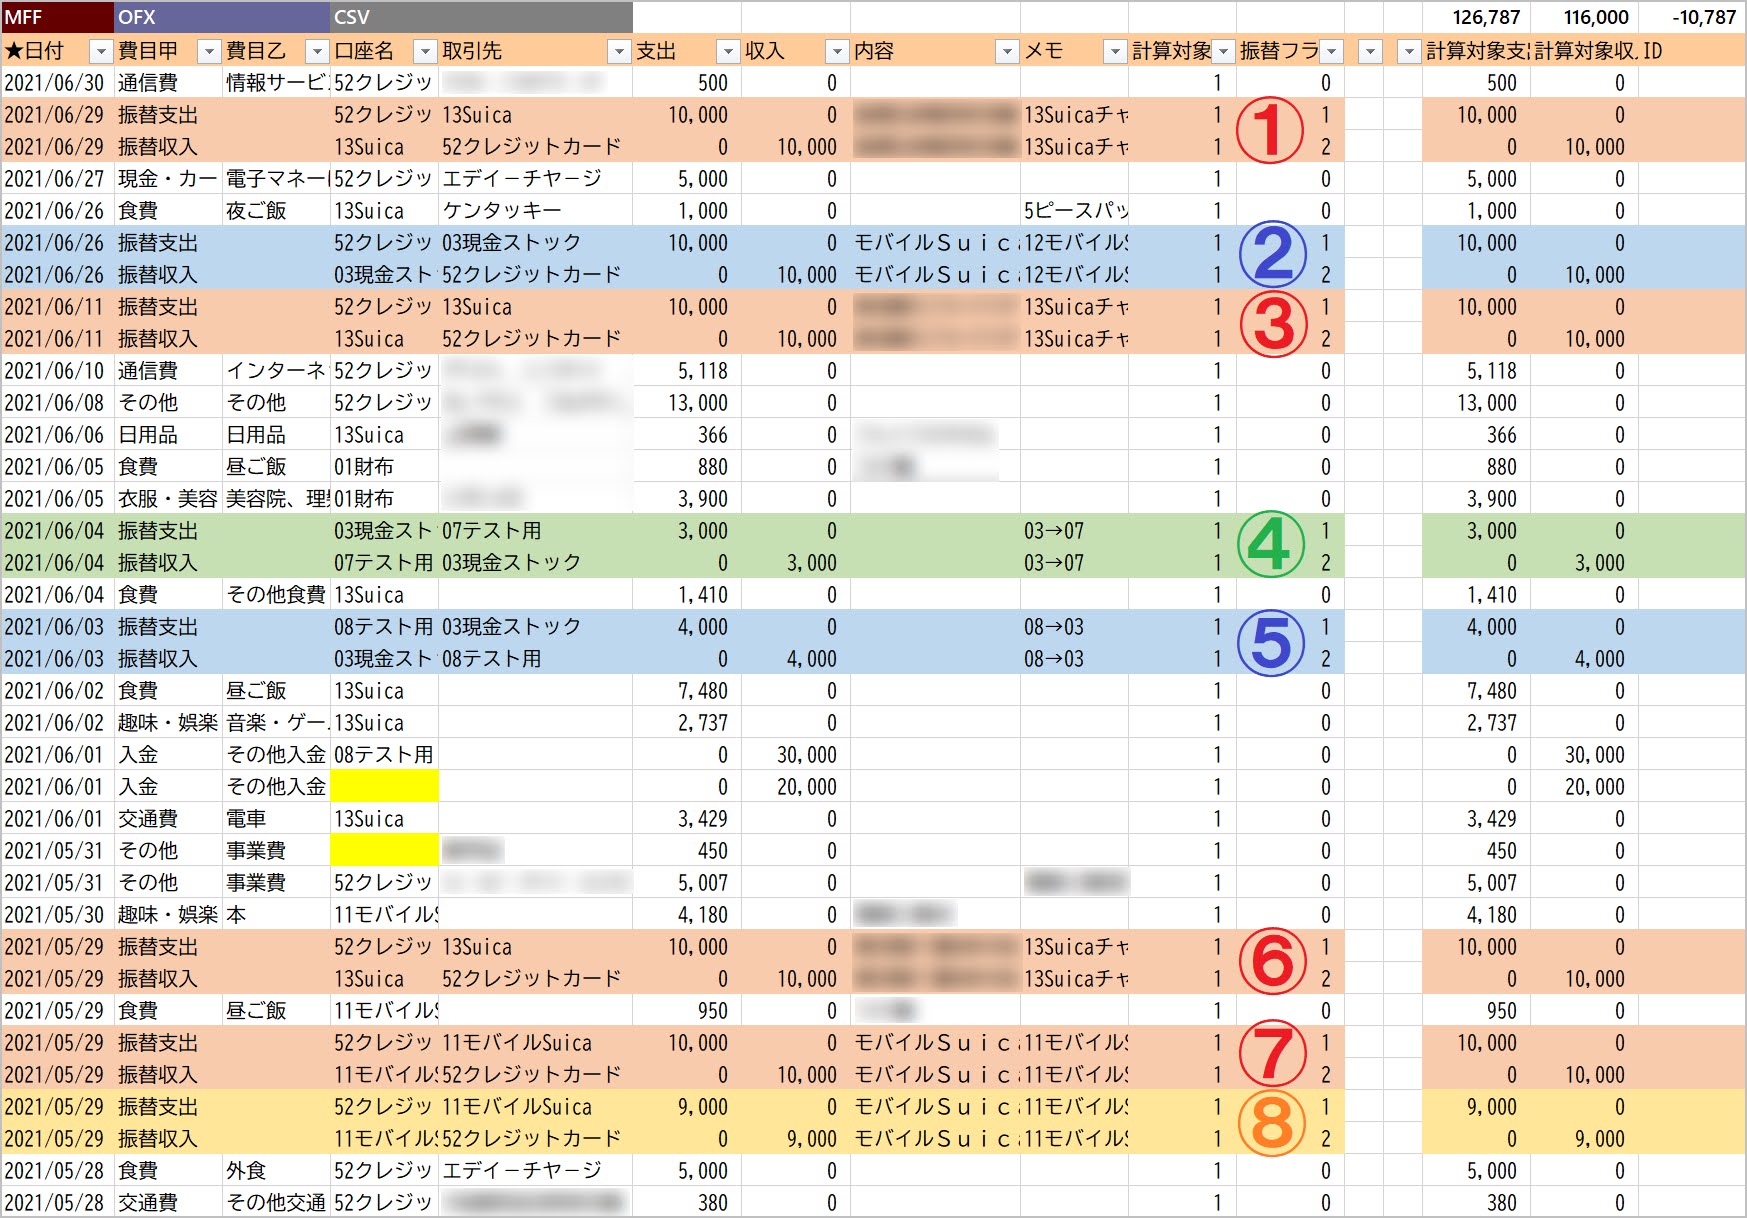1747x1218 pixels.
Task: Open the メモ column filter dropdown
Action: (1115, 51)
